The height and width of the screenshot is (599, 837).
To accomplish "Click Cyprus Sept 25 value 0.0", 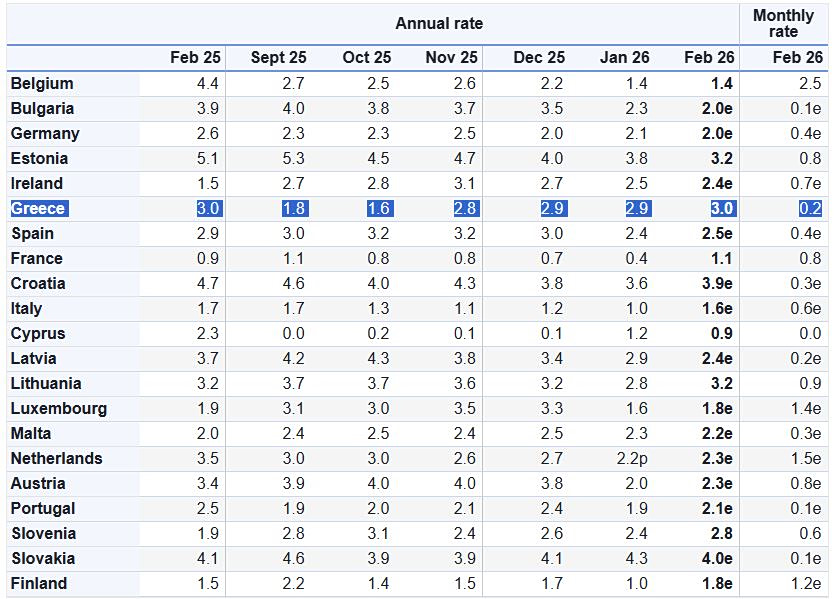I will coord(295,334).
